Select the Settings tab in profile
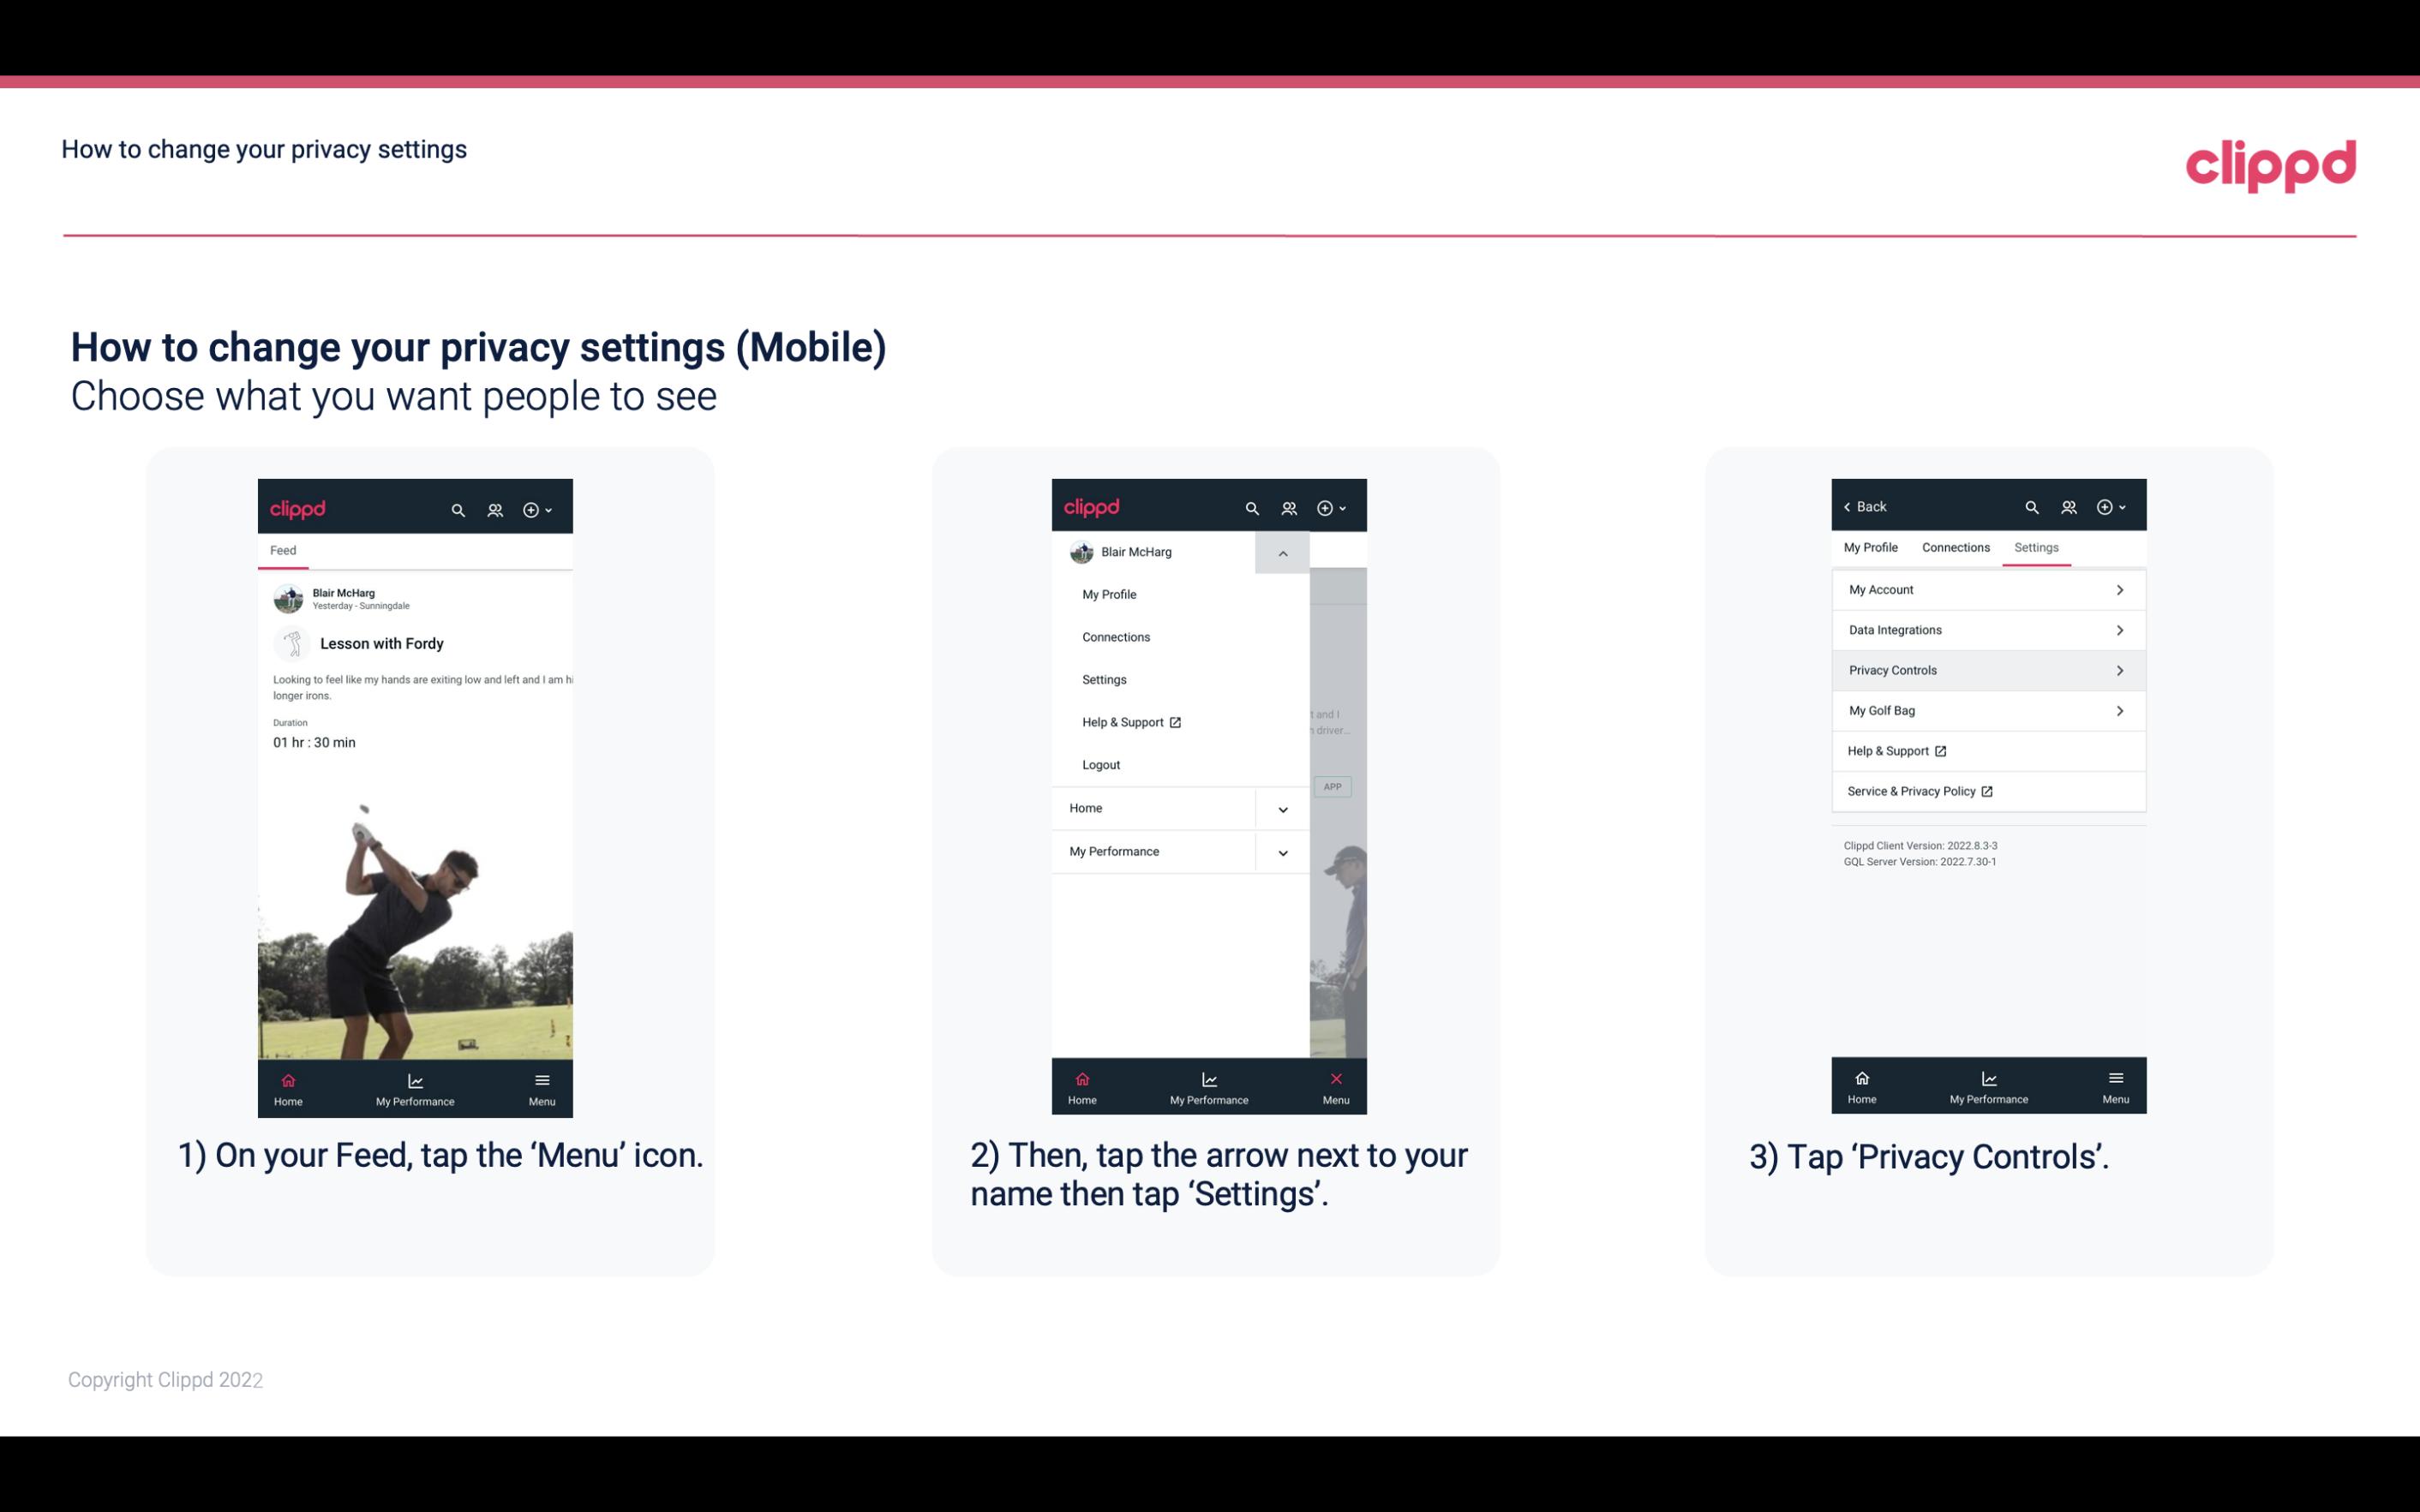Screen dimensions: 2420x1512 [x=2035, y=547]
